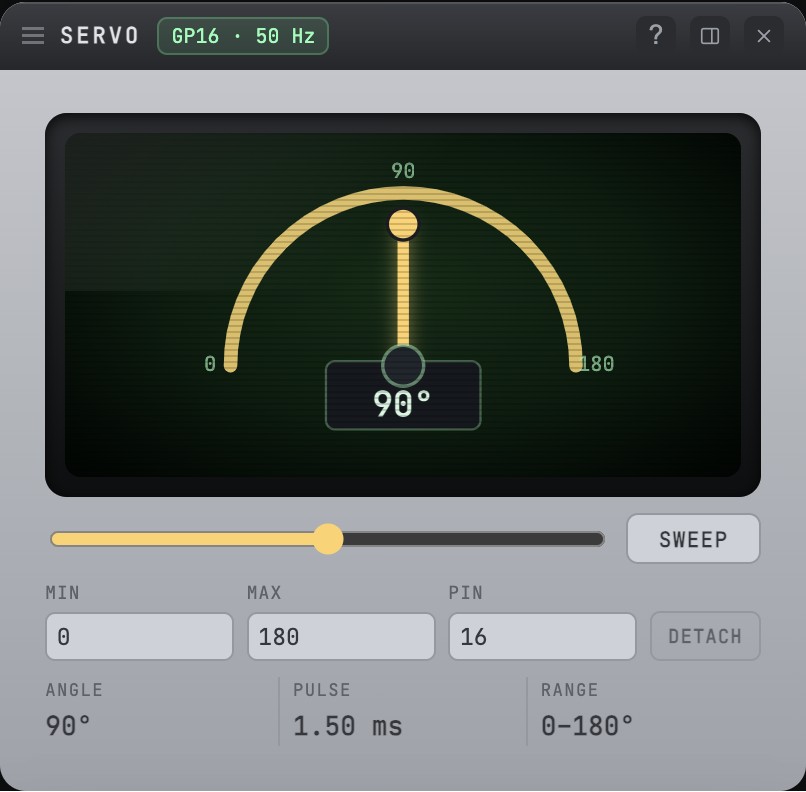Screen dimensions: 806x792
Task: Click the dark unfilled slider track
Action: [473, 539]
